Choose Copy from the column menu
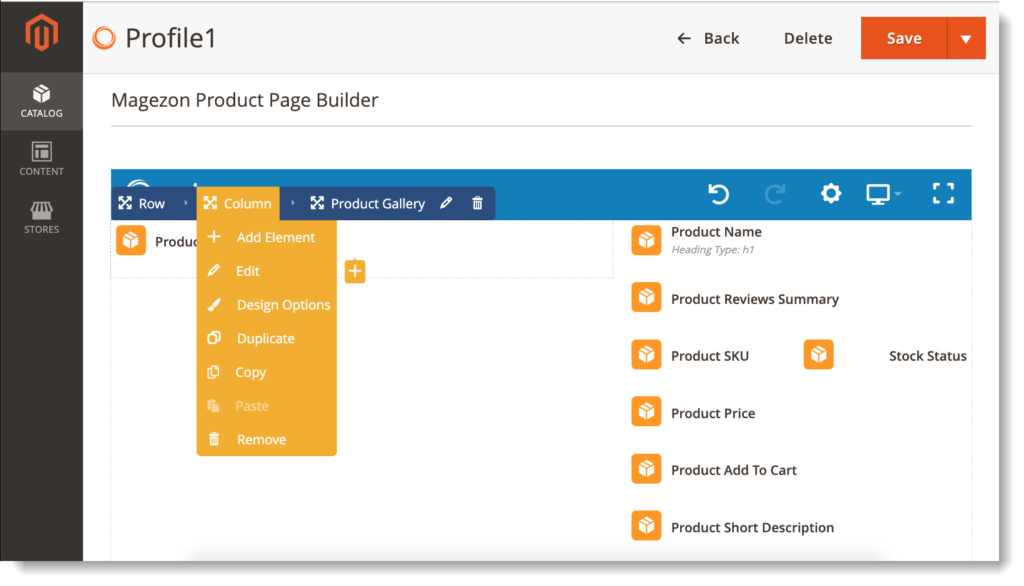The image size is (1024, 586). tap(266, 372)
